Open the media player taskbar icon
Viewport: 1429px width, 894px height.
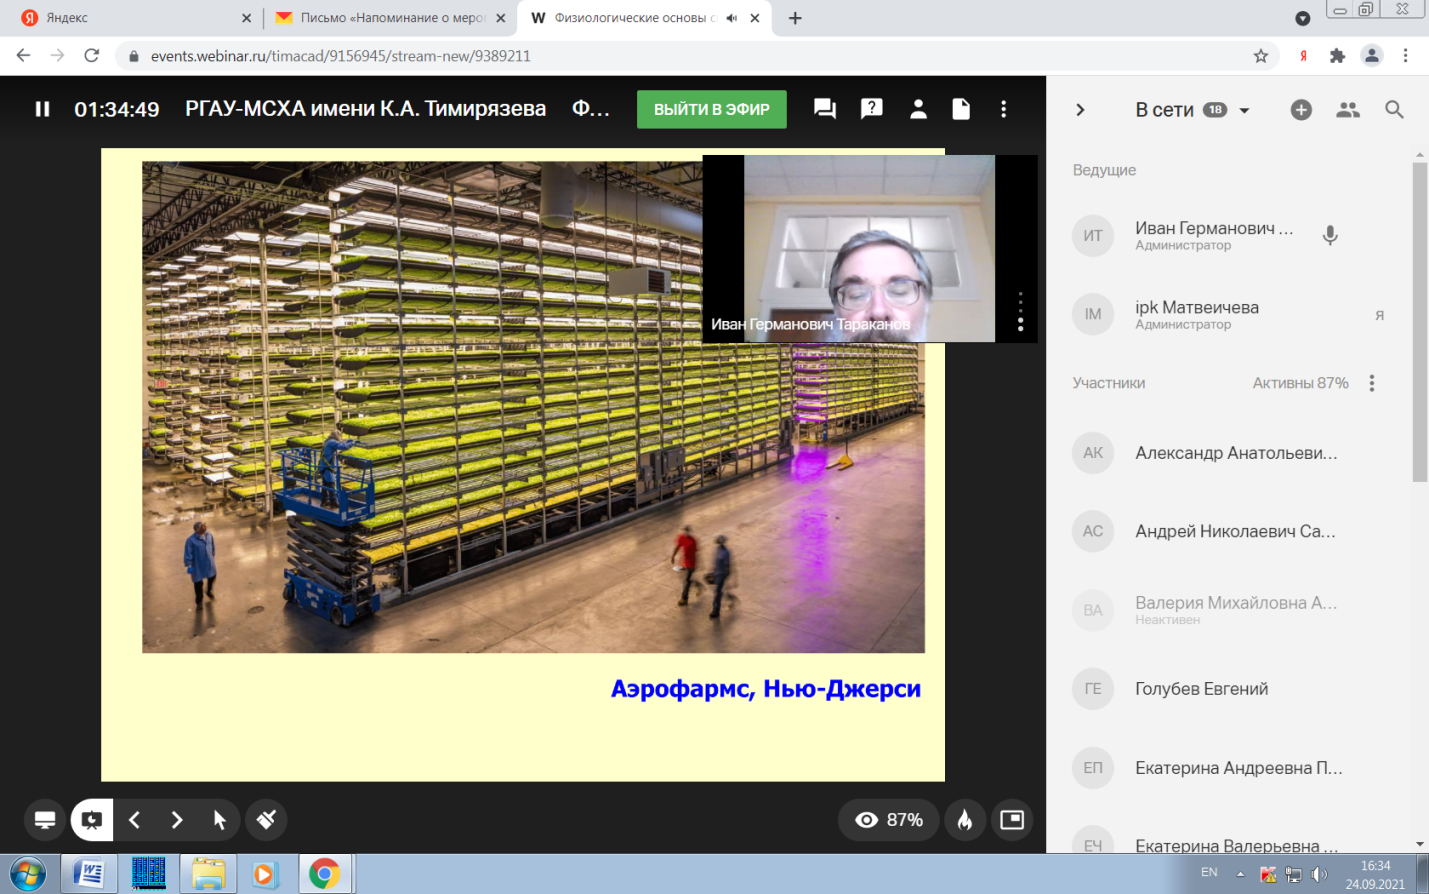click(x=264, y=874)
